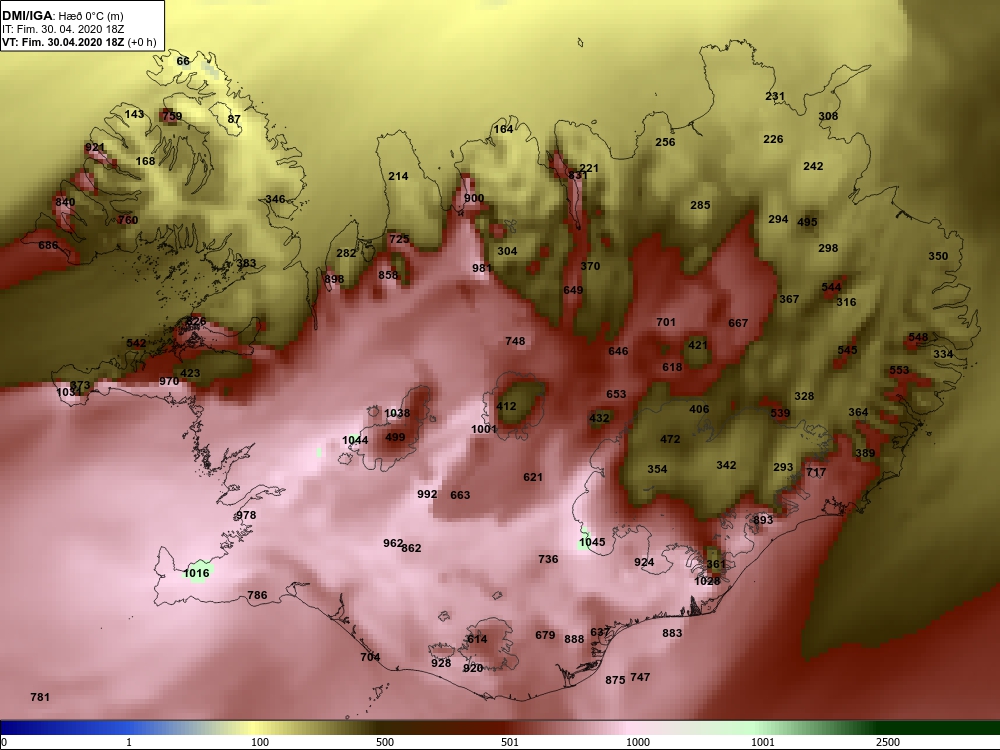The width and height of the screenshot is (1000, 750).
Task: Select the 164 reading
Action: point(503,129)
